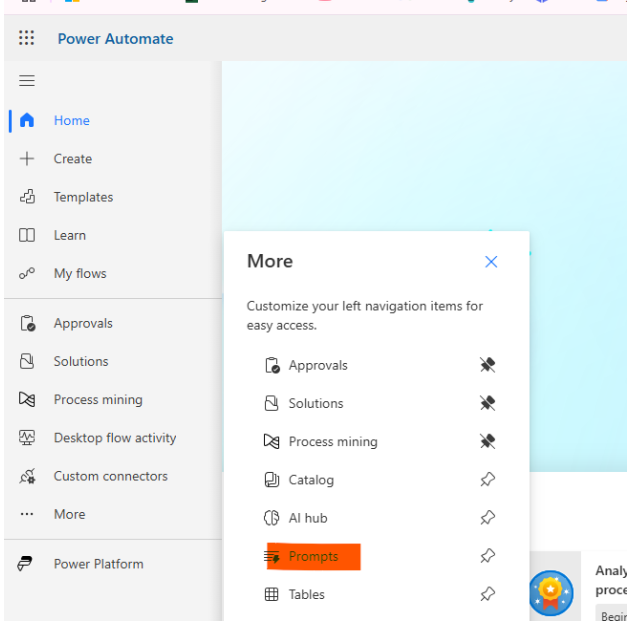Open Tables in the More panel

(x=307, y=595)
